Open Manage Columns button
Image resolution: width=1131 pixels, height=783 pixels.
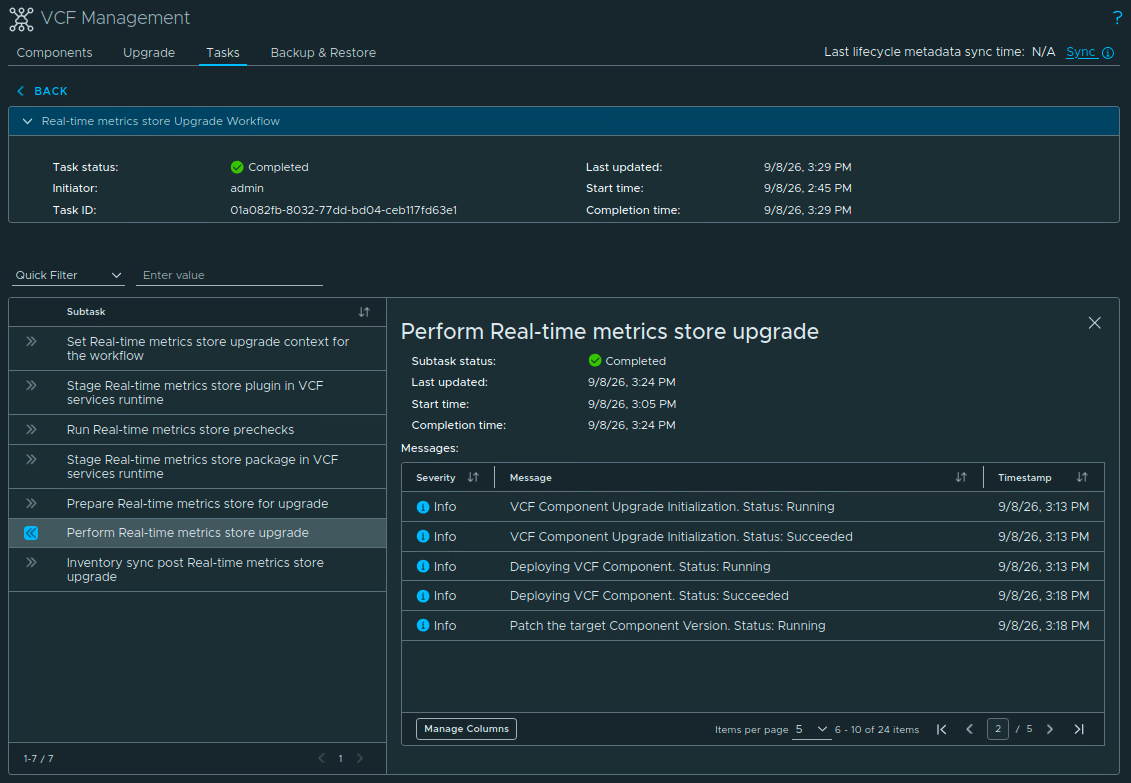[466, 729]
